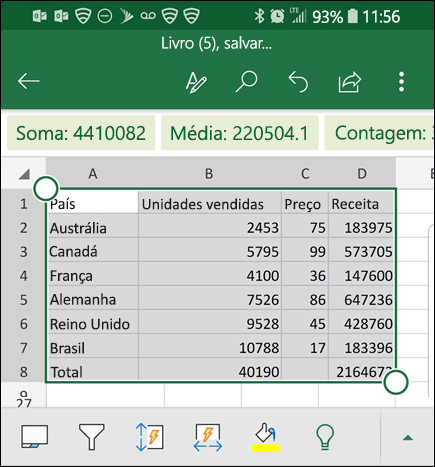
Task: Select the cell with 40190
Action: tap(210, 371)
